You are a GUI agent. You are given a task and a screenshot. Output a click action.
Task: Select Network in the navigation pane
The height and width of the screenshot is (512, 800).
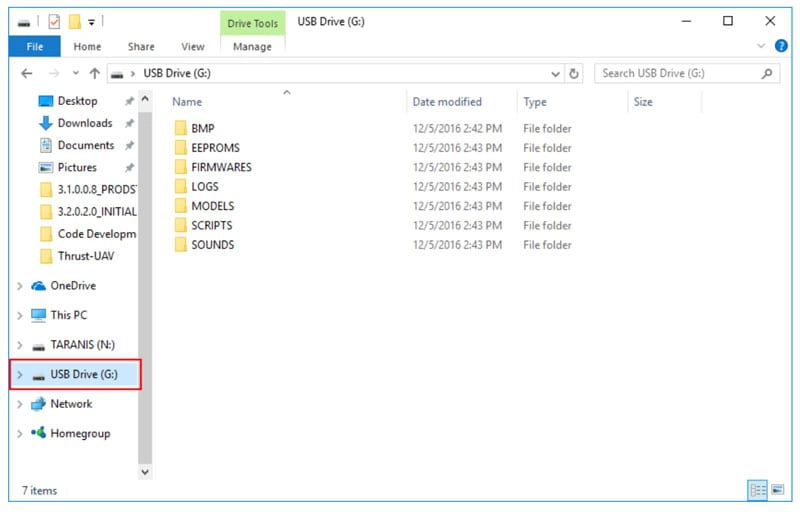pyautogui.click(x=70, y=404)
